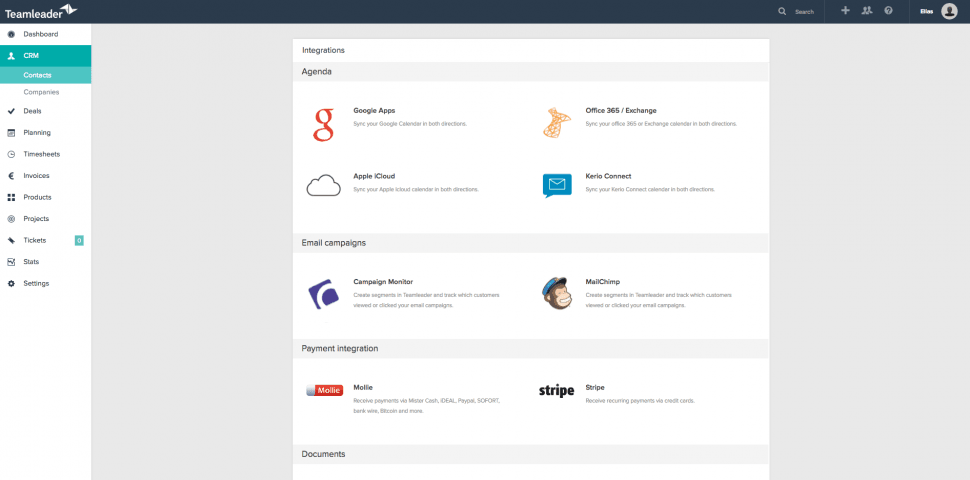
Task: Click the Apple iCloud cloud logo
Action: [324, 185]
